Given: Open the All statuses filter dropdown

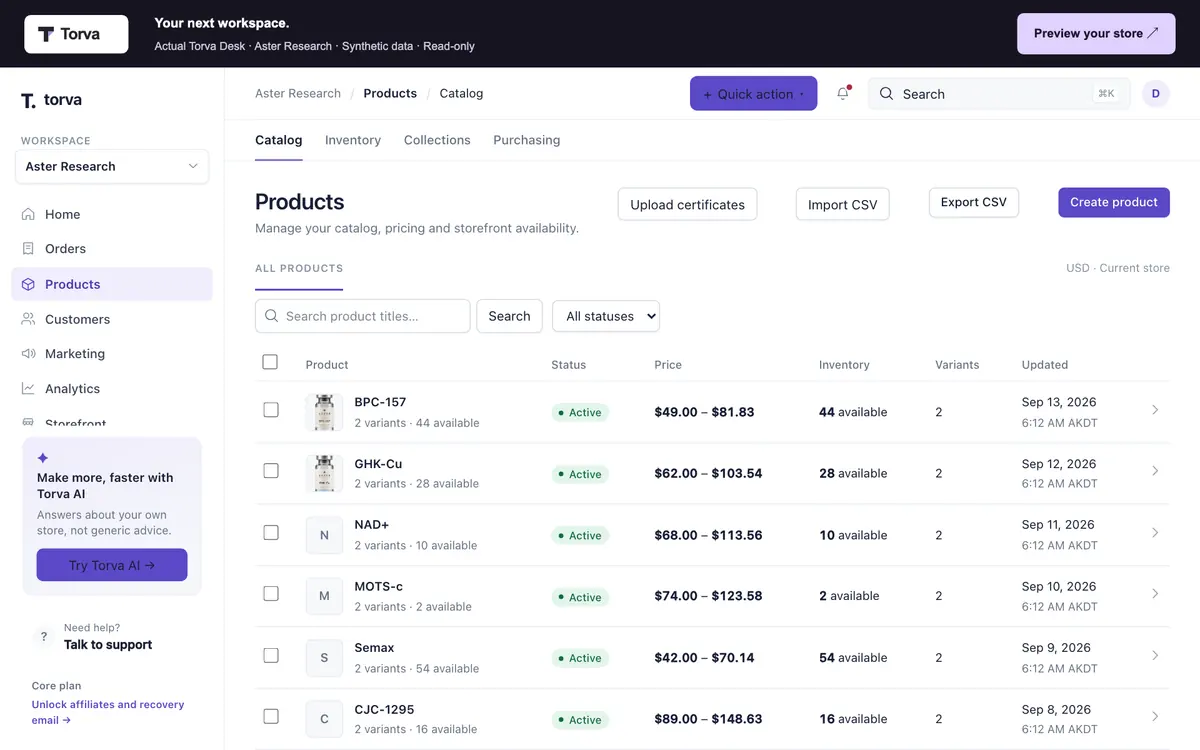Looking at the screenshot, I should click(606, 316).
